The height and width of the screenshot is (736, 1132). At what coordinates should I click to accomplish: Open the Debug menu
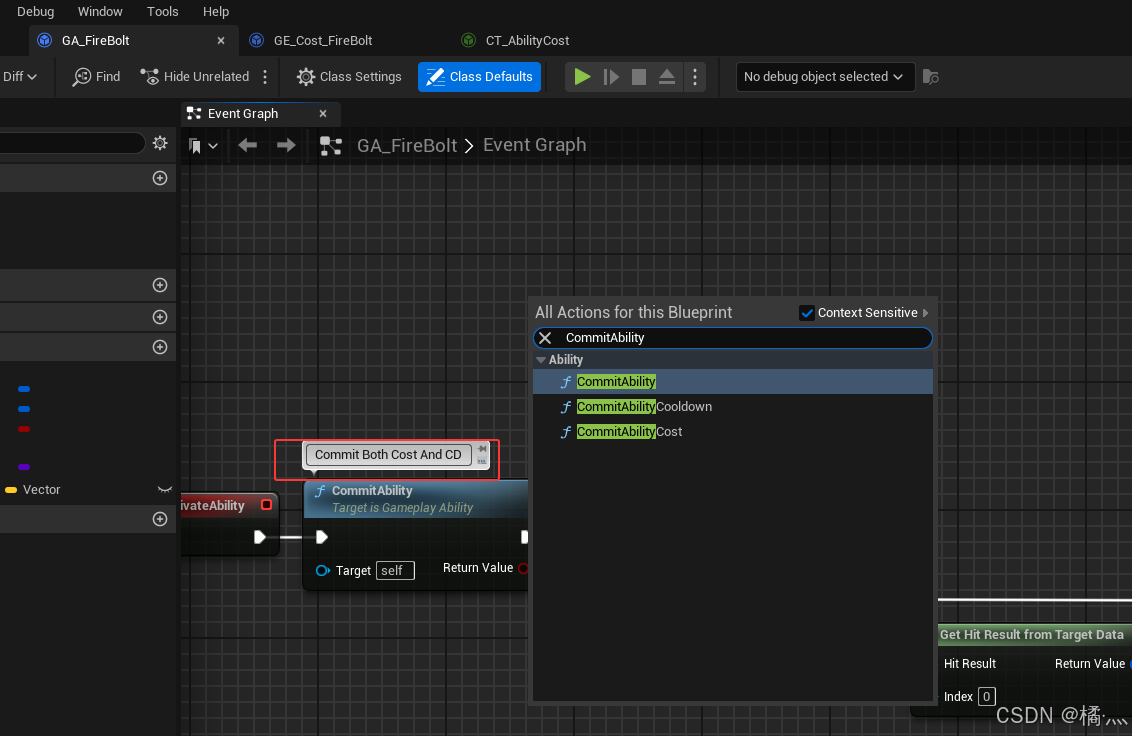35,12
